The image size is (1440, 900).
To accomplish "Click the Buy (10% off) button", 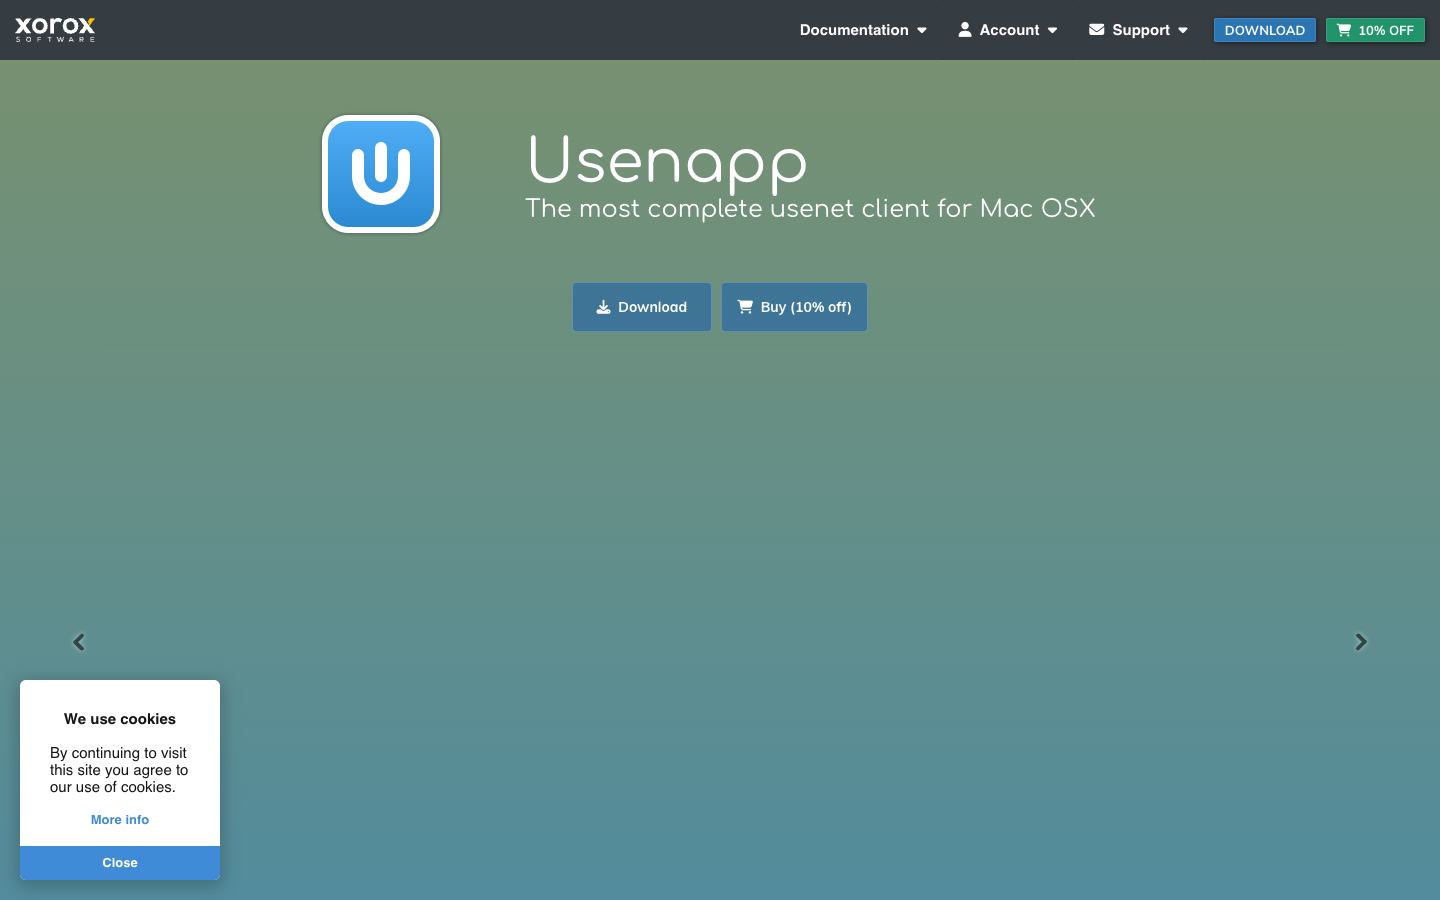I will tap(794, 307).
